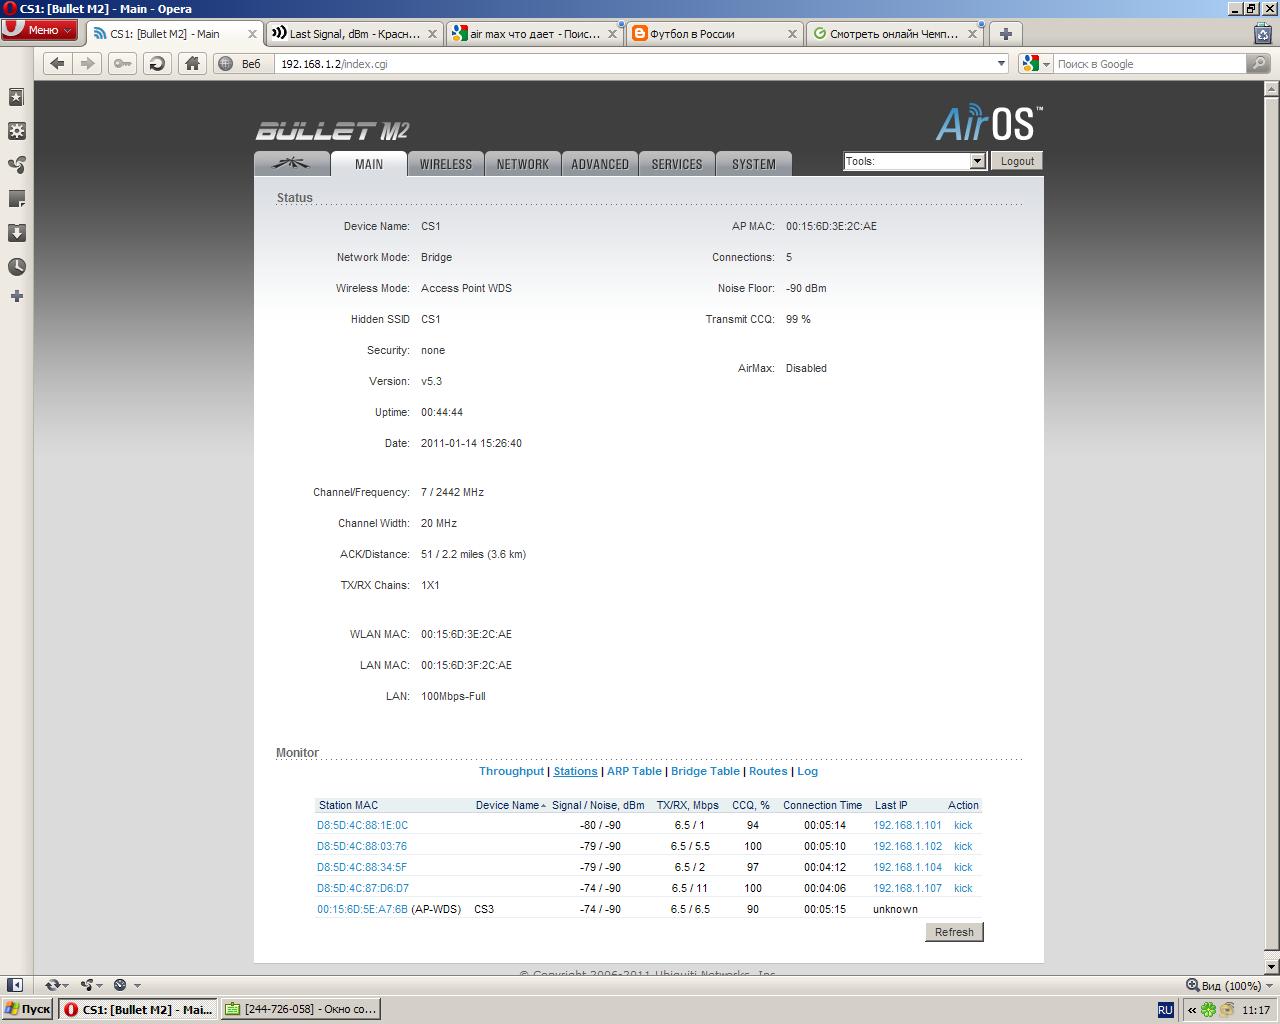Viewport: 1280px width, 1024px height.
Task: Add a panel with the plus icon
Action: (16, 296)
